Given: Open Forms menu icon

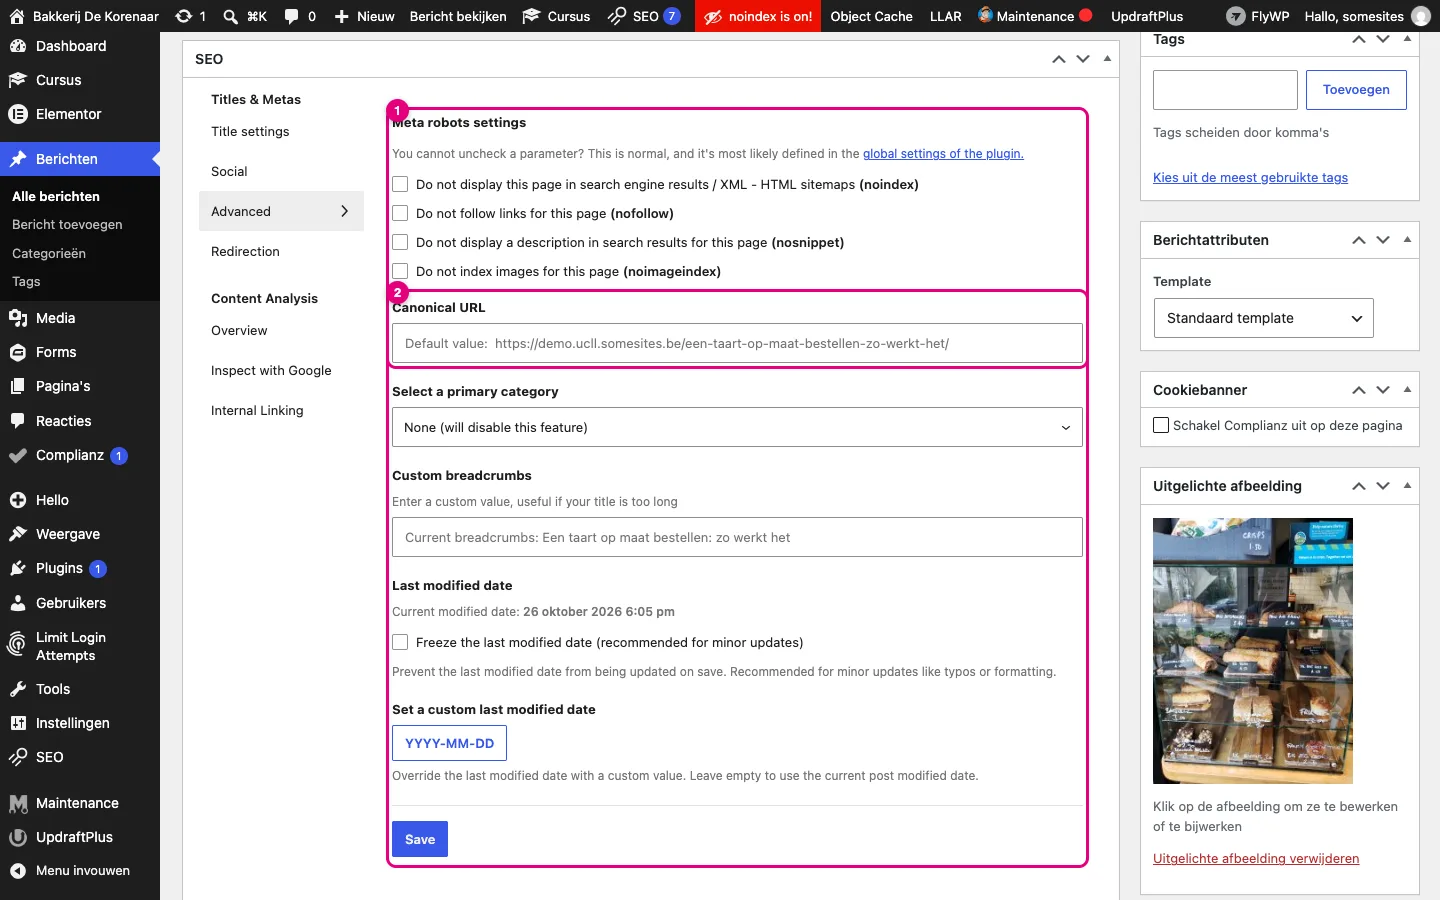Looking at the screenshot, I should point(17,352).
